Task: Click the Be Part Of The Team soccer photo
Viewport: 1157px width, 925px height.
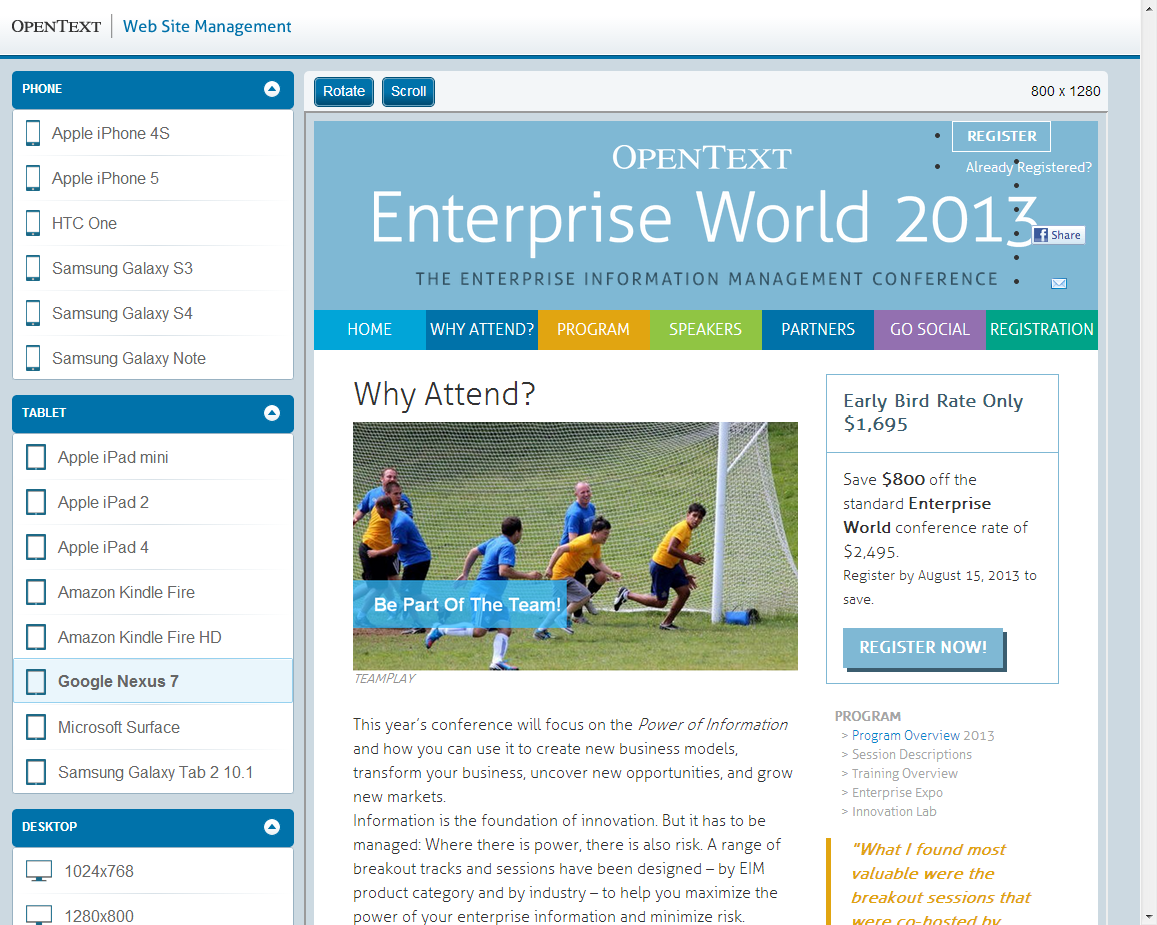Action: pos(575,546)
